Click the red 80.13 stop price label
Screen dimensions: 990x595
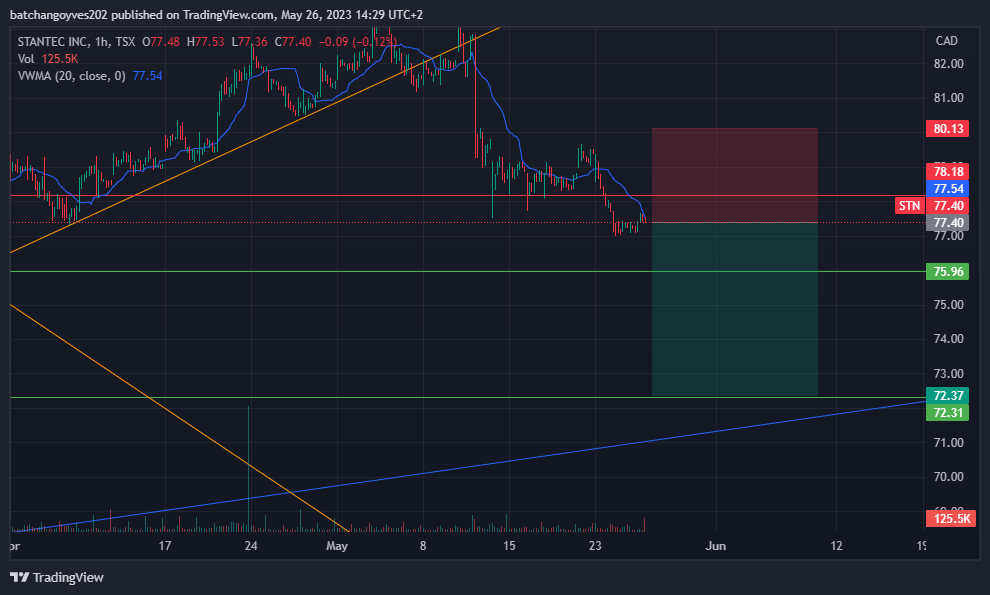[947, 129]
